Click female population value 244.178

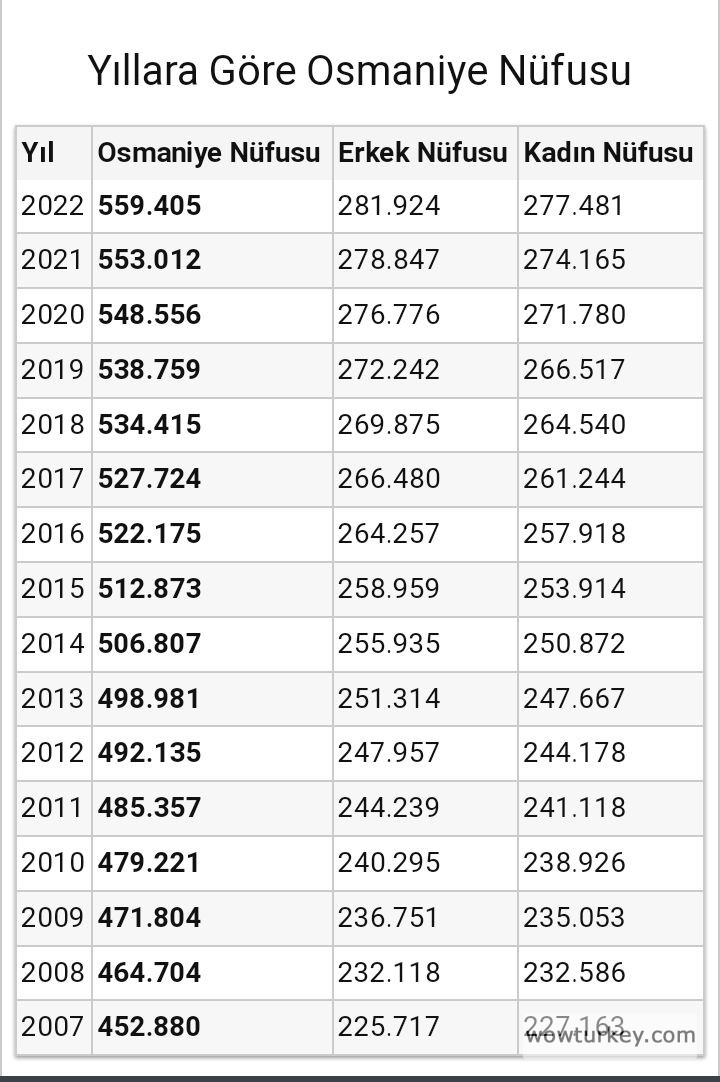click(x=574, y=753)
